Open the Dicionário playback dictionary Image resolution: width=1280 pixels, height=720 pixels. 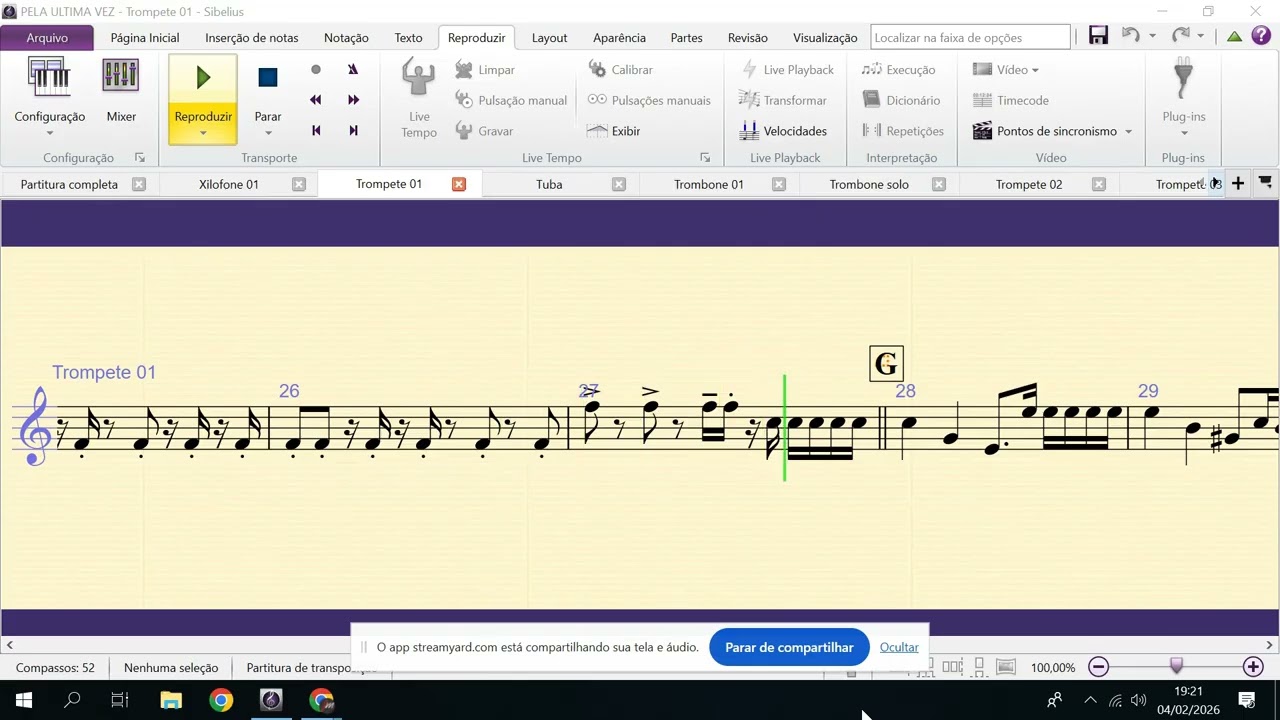tap(901, 100)
